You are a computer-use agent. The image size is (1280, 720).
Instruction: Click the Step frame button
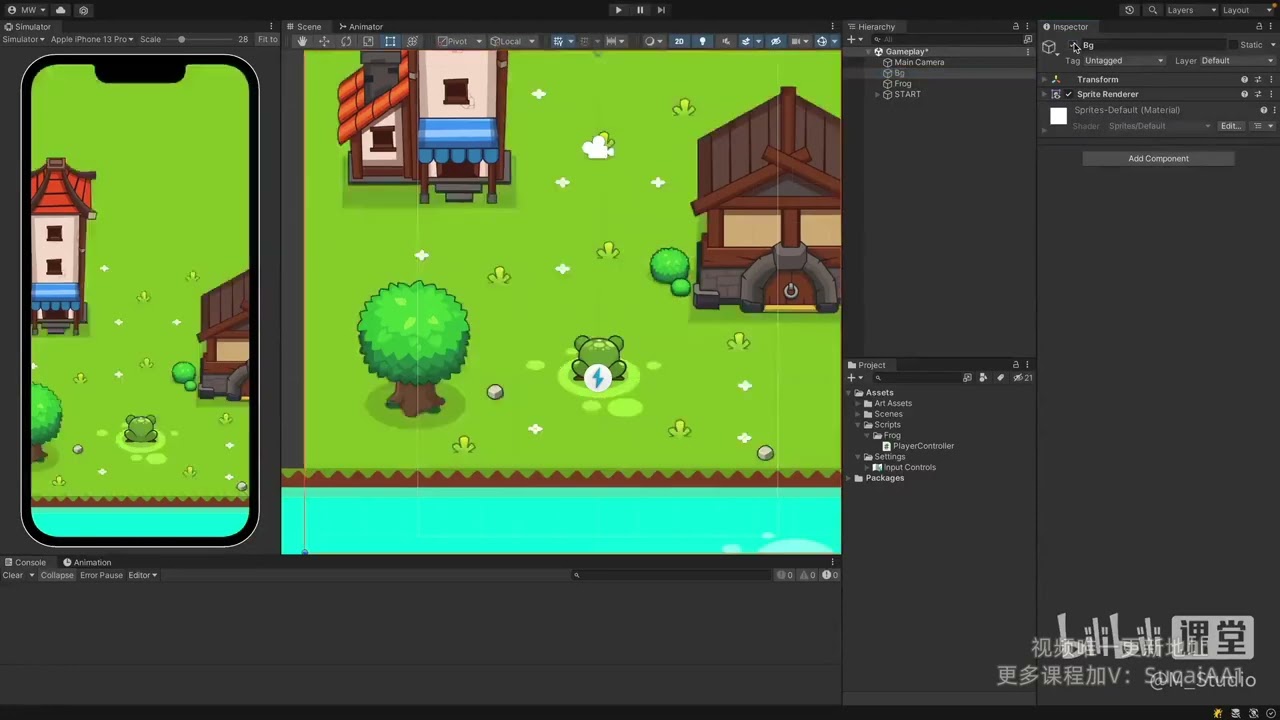tap(661, 10)
